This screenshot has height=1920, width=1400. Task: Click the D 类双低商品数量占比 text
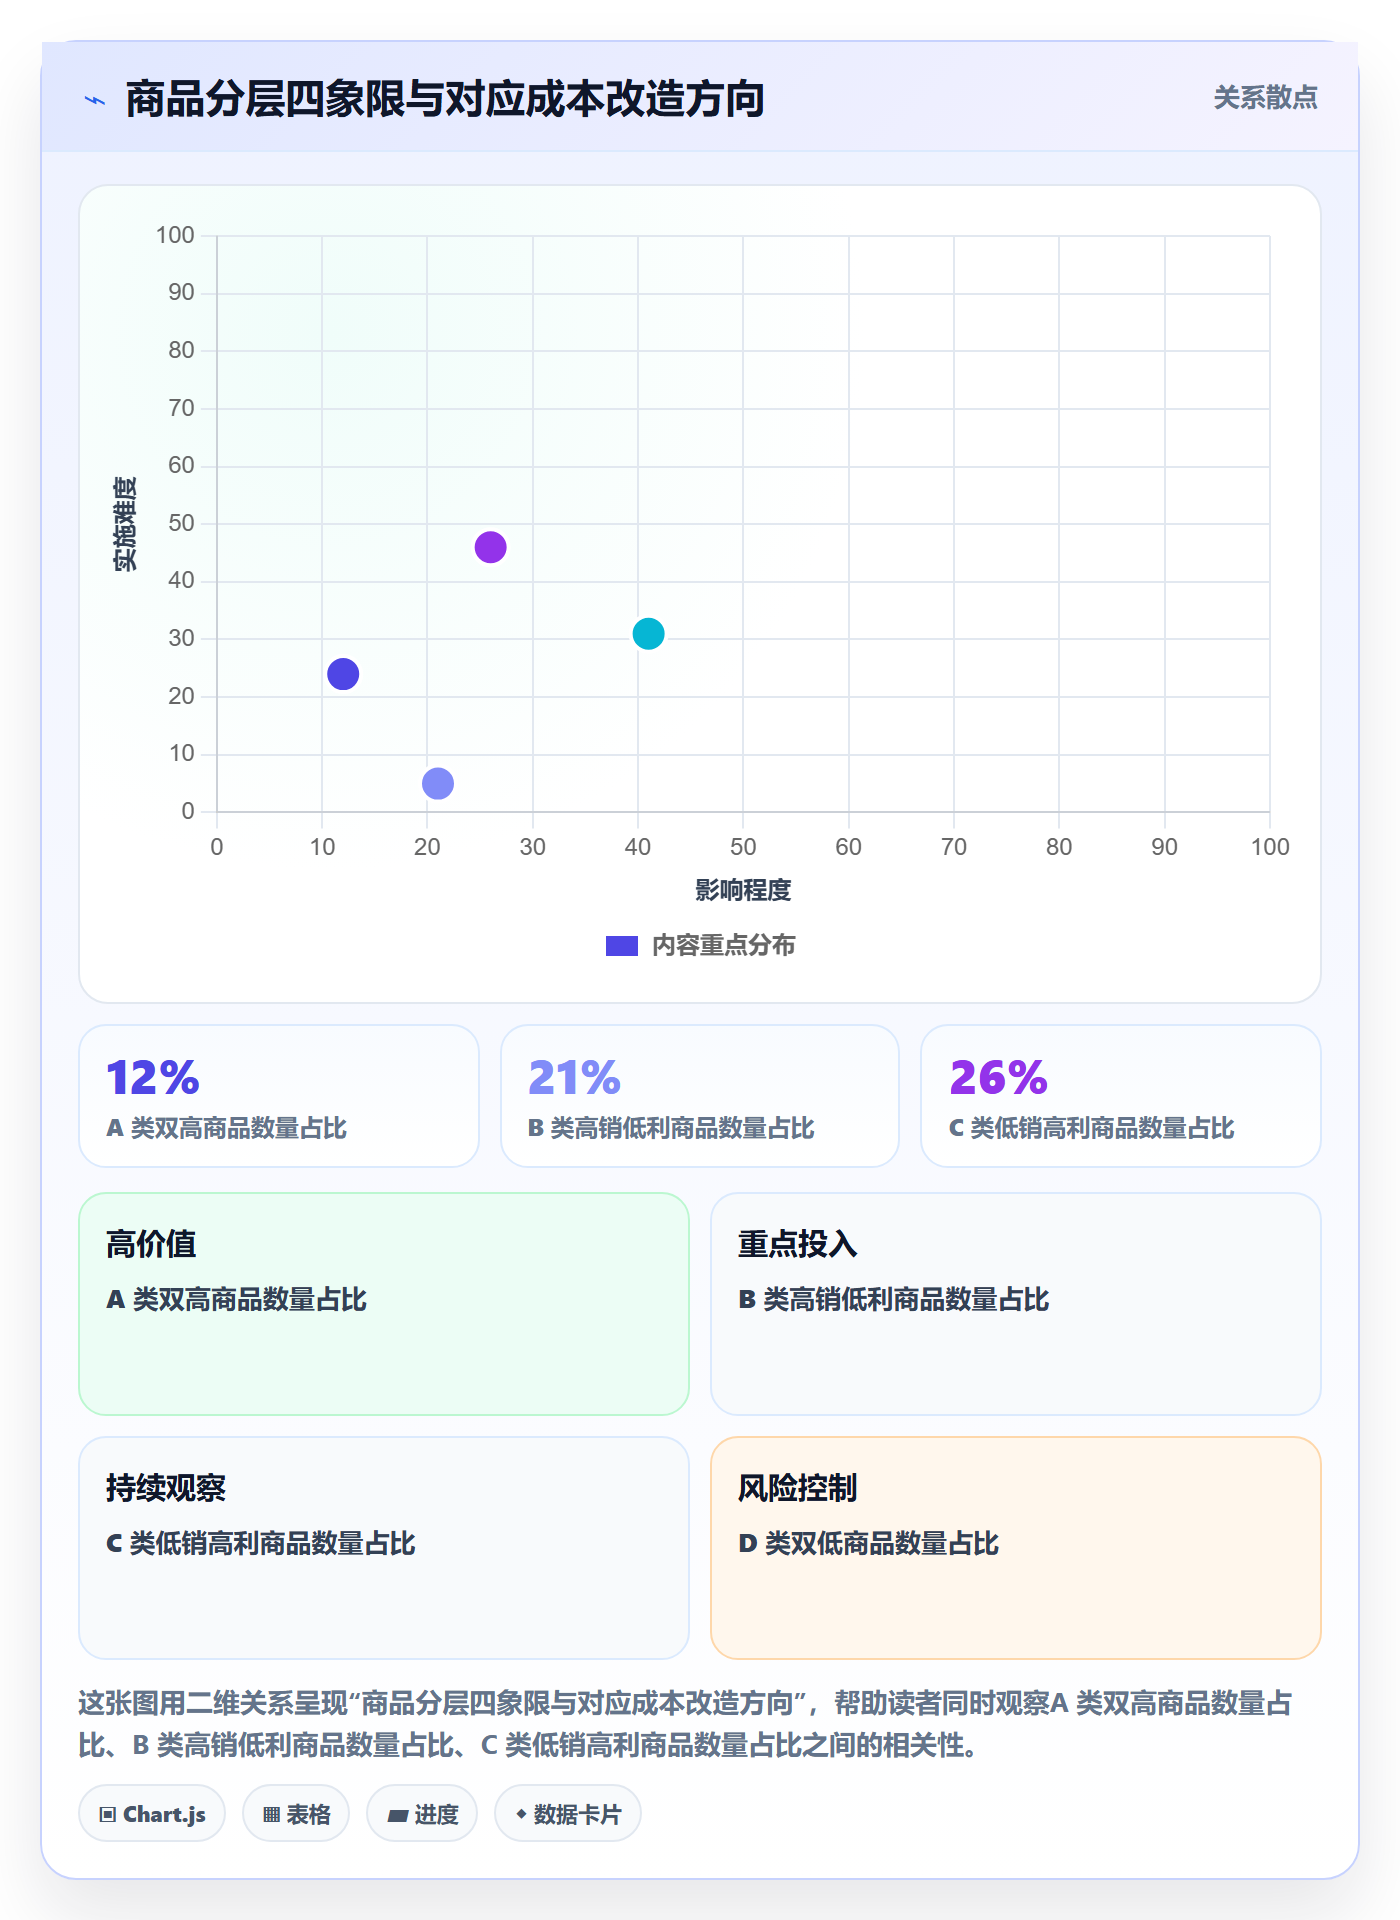(868, 1543)
